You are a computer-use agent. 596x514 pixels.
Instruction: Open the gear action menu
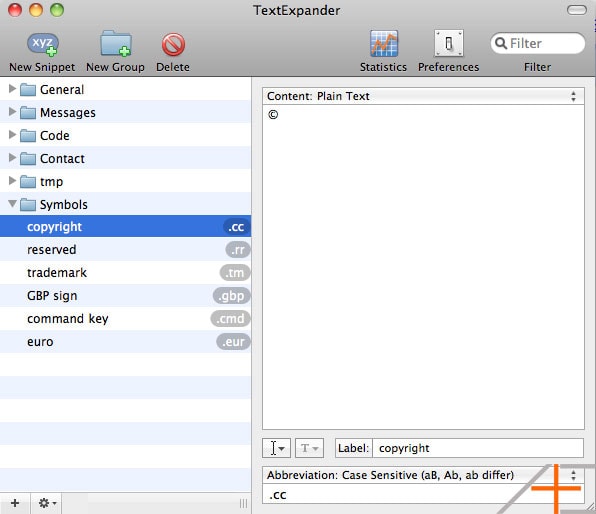[x=47, y=503]
